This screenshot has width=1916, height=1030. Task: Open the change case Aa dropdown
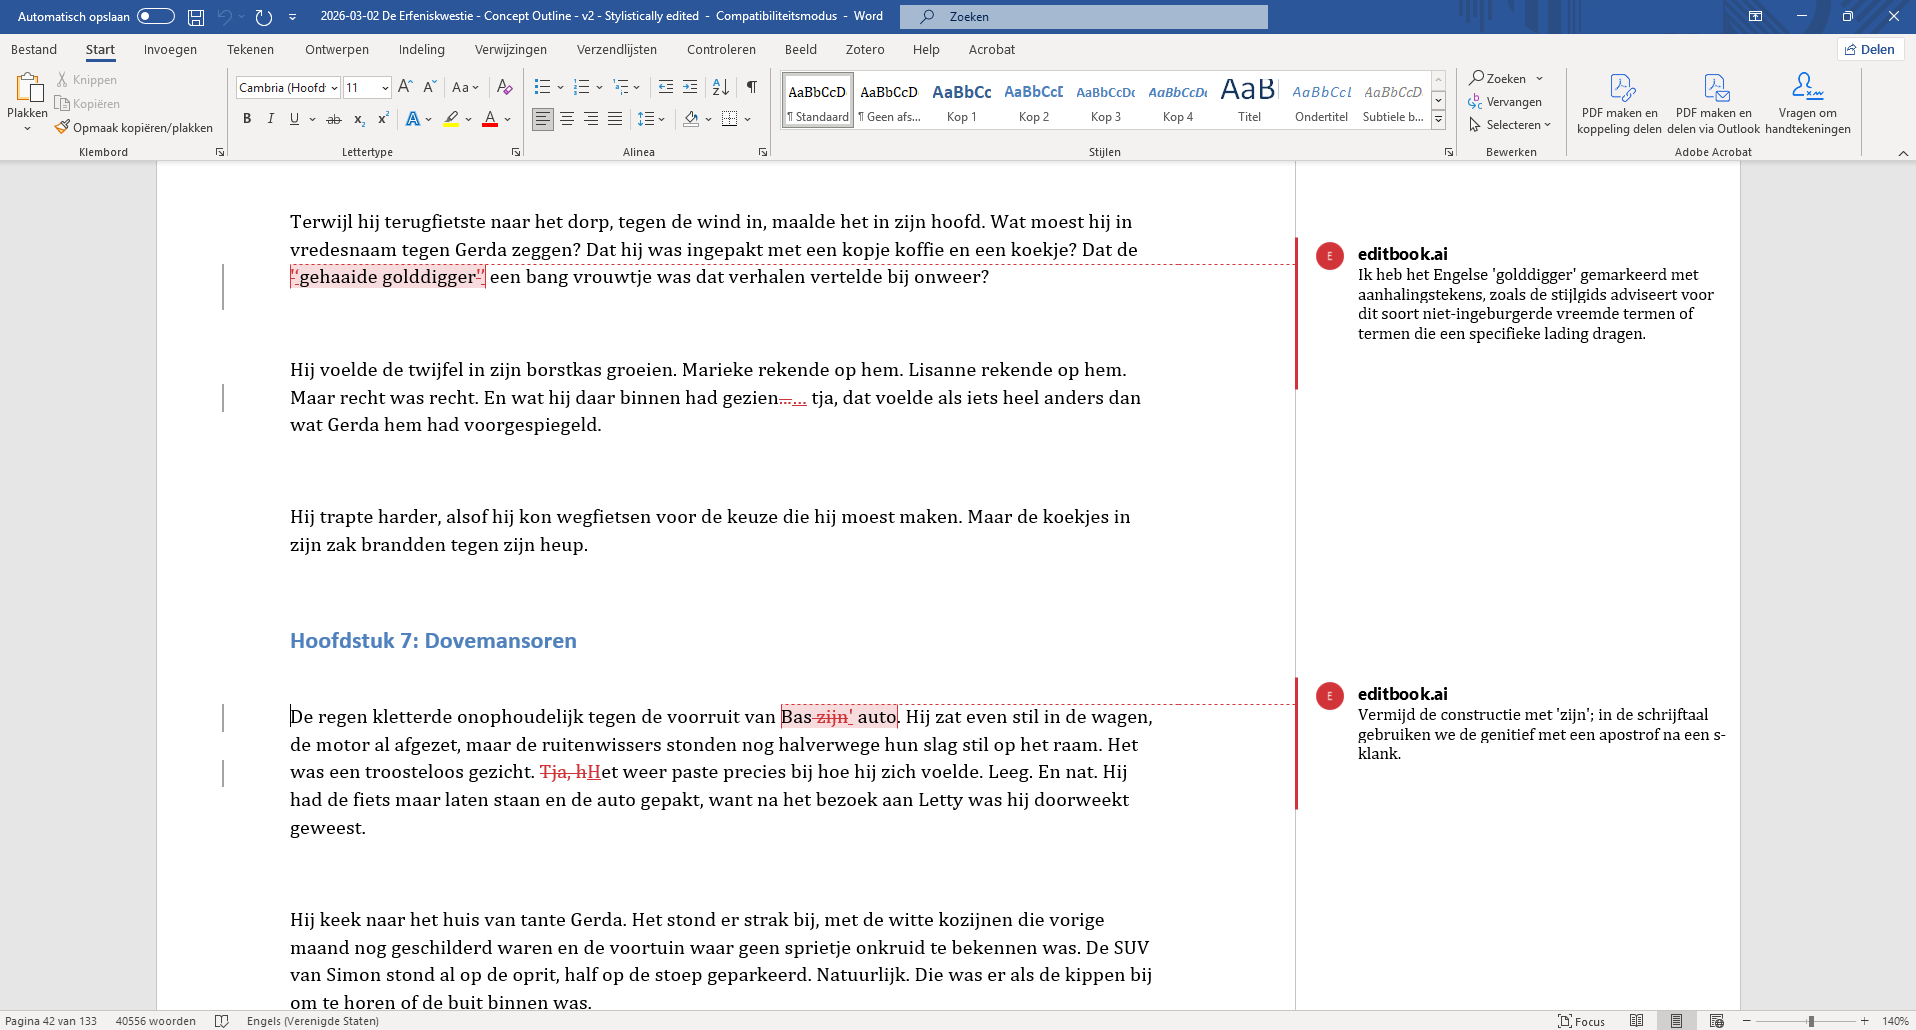[466, 88]
